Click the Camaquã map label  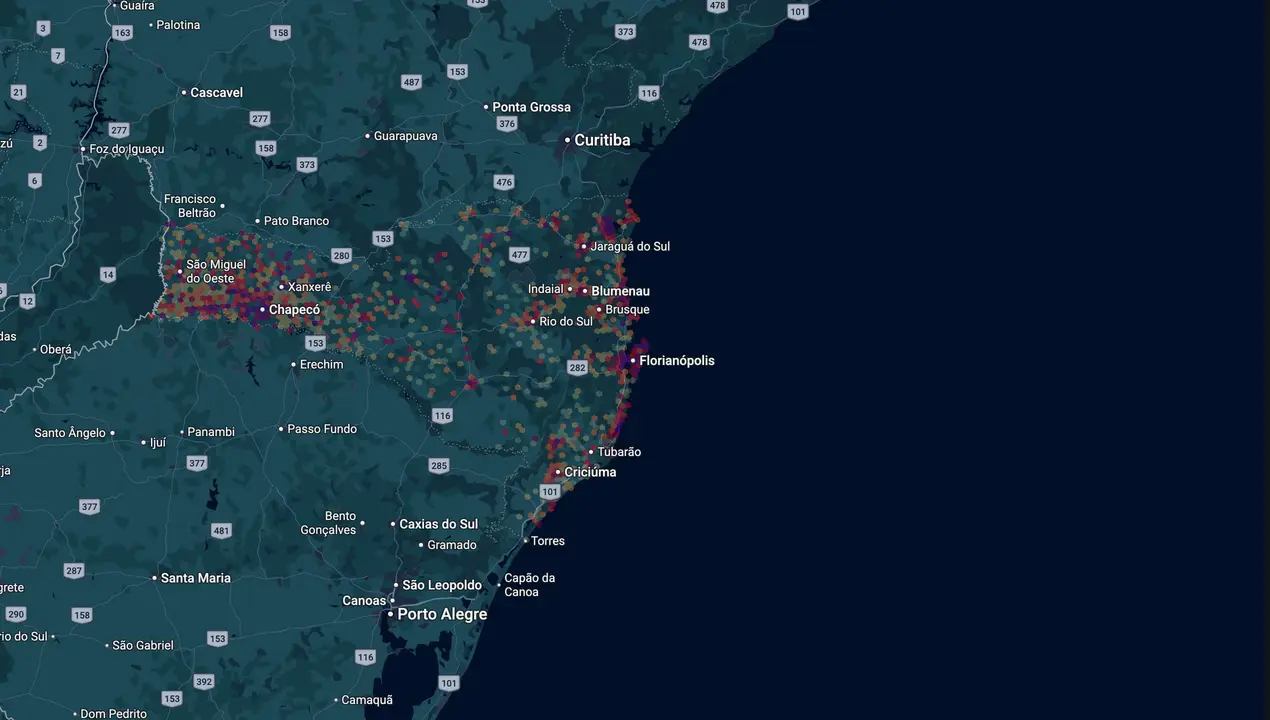(367, 700)
